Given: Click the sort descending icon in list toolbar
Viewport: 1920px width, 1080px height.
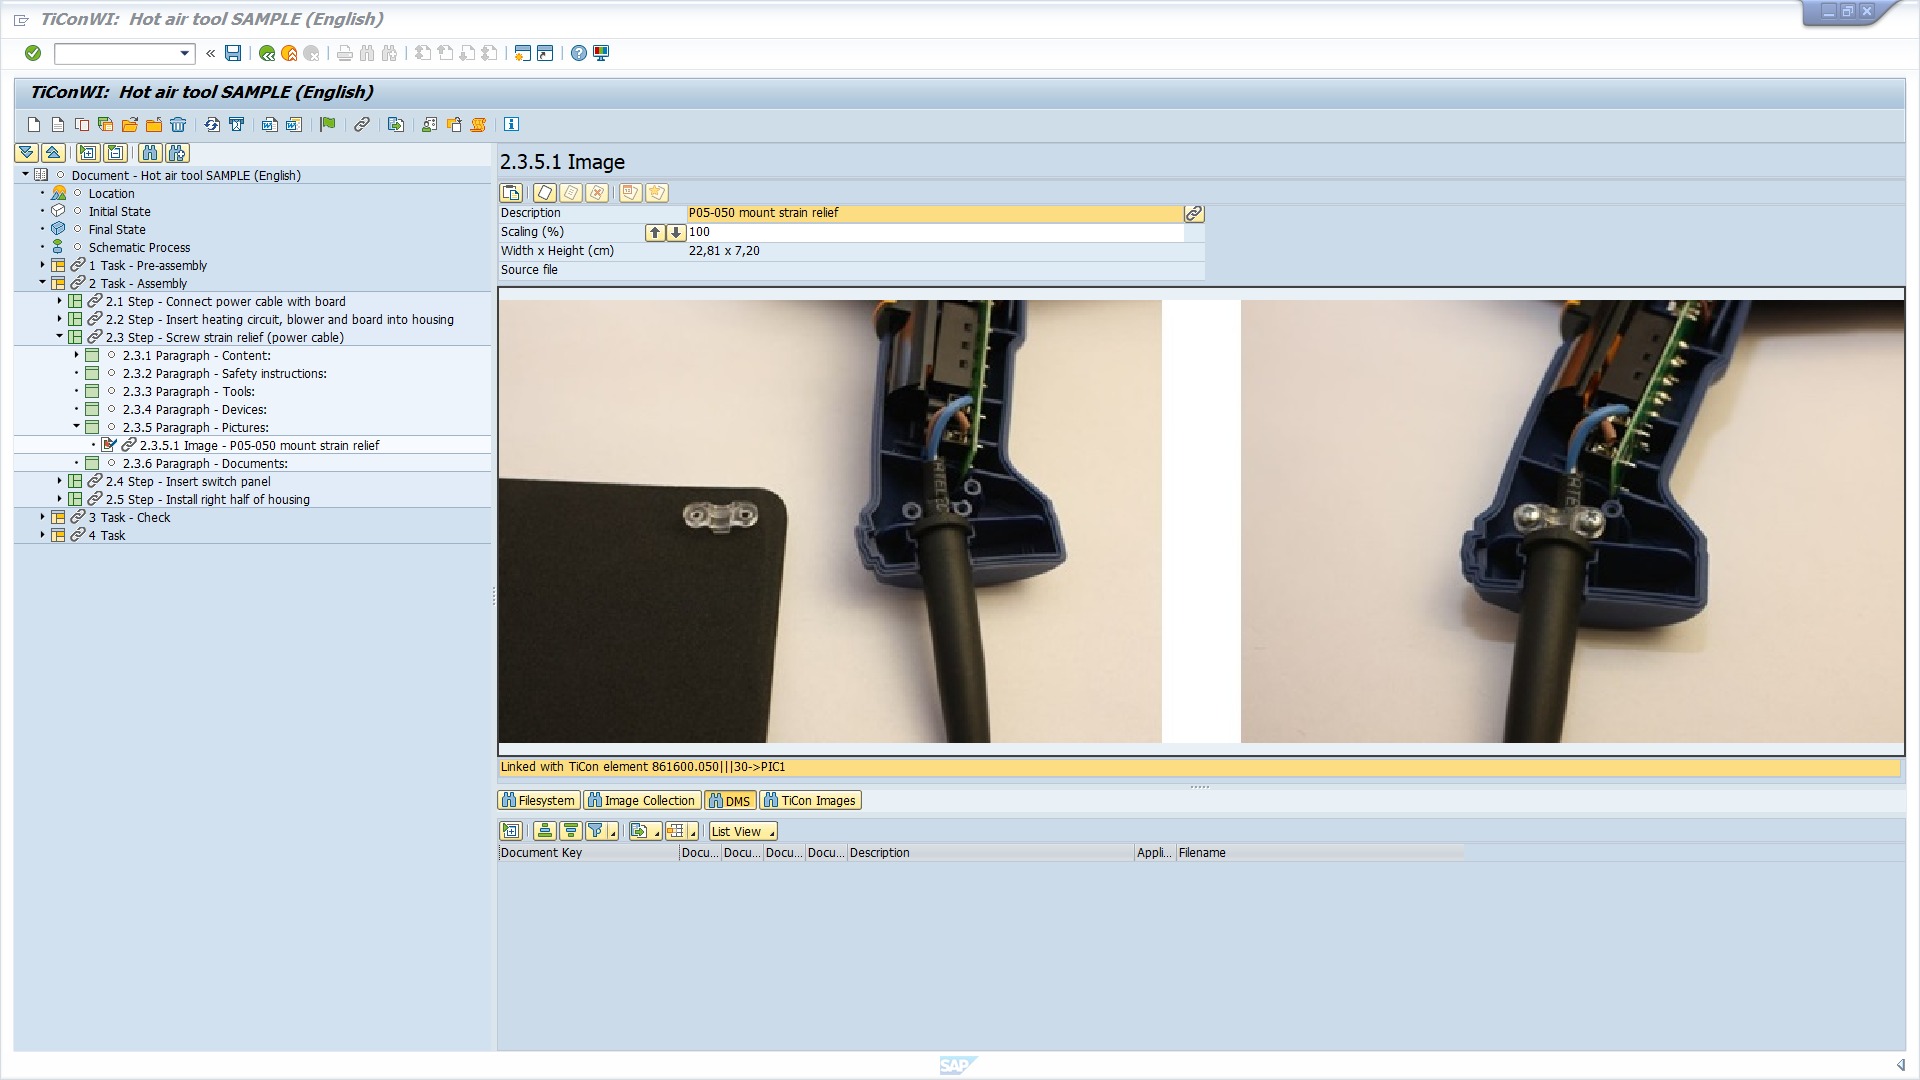Looking at the screenshot, I should [x=571, y=831].
